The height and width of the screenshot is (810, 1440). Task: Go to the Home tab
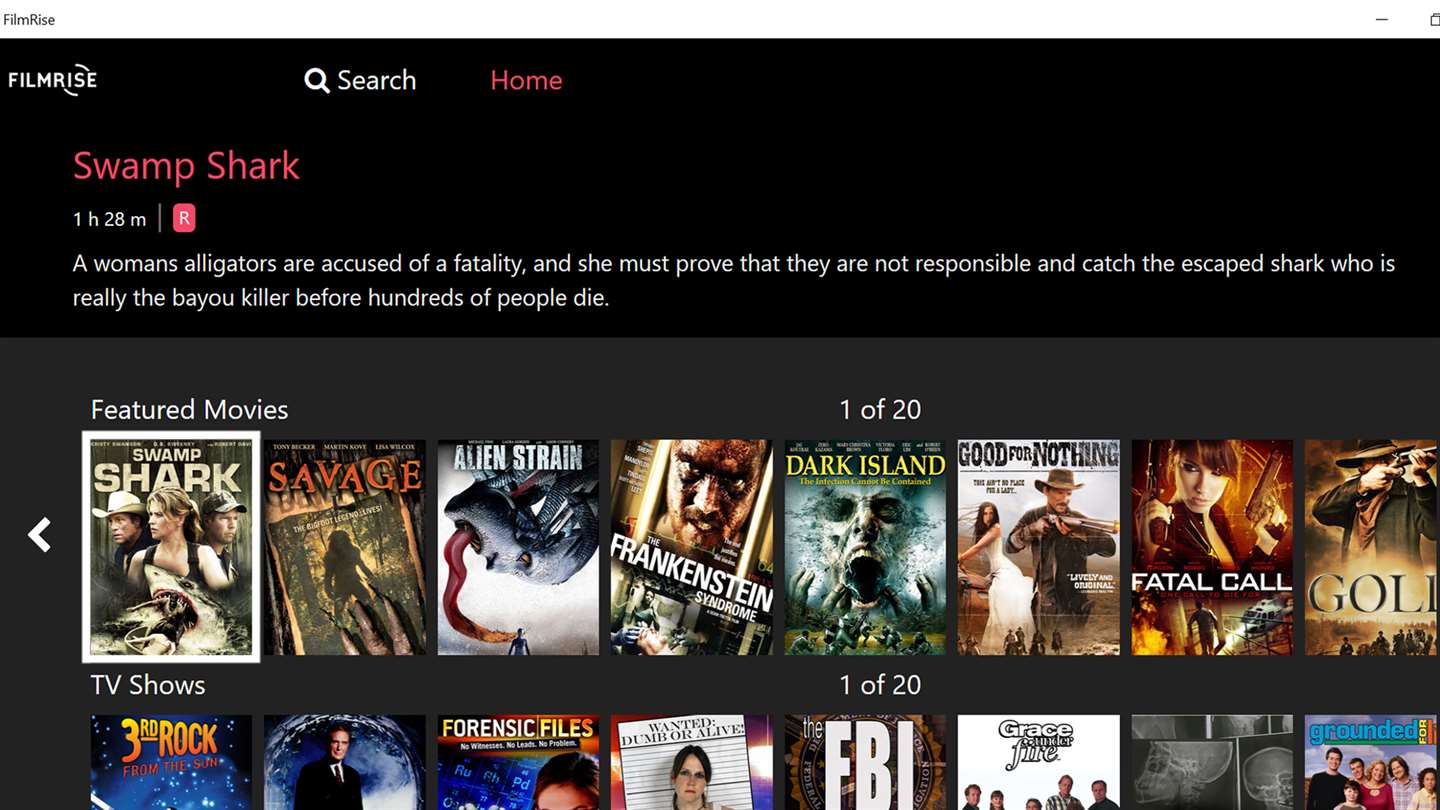pos(526,80)
